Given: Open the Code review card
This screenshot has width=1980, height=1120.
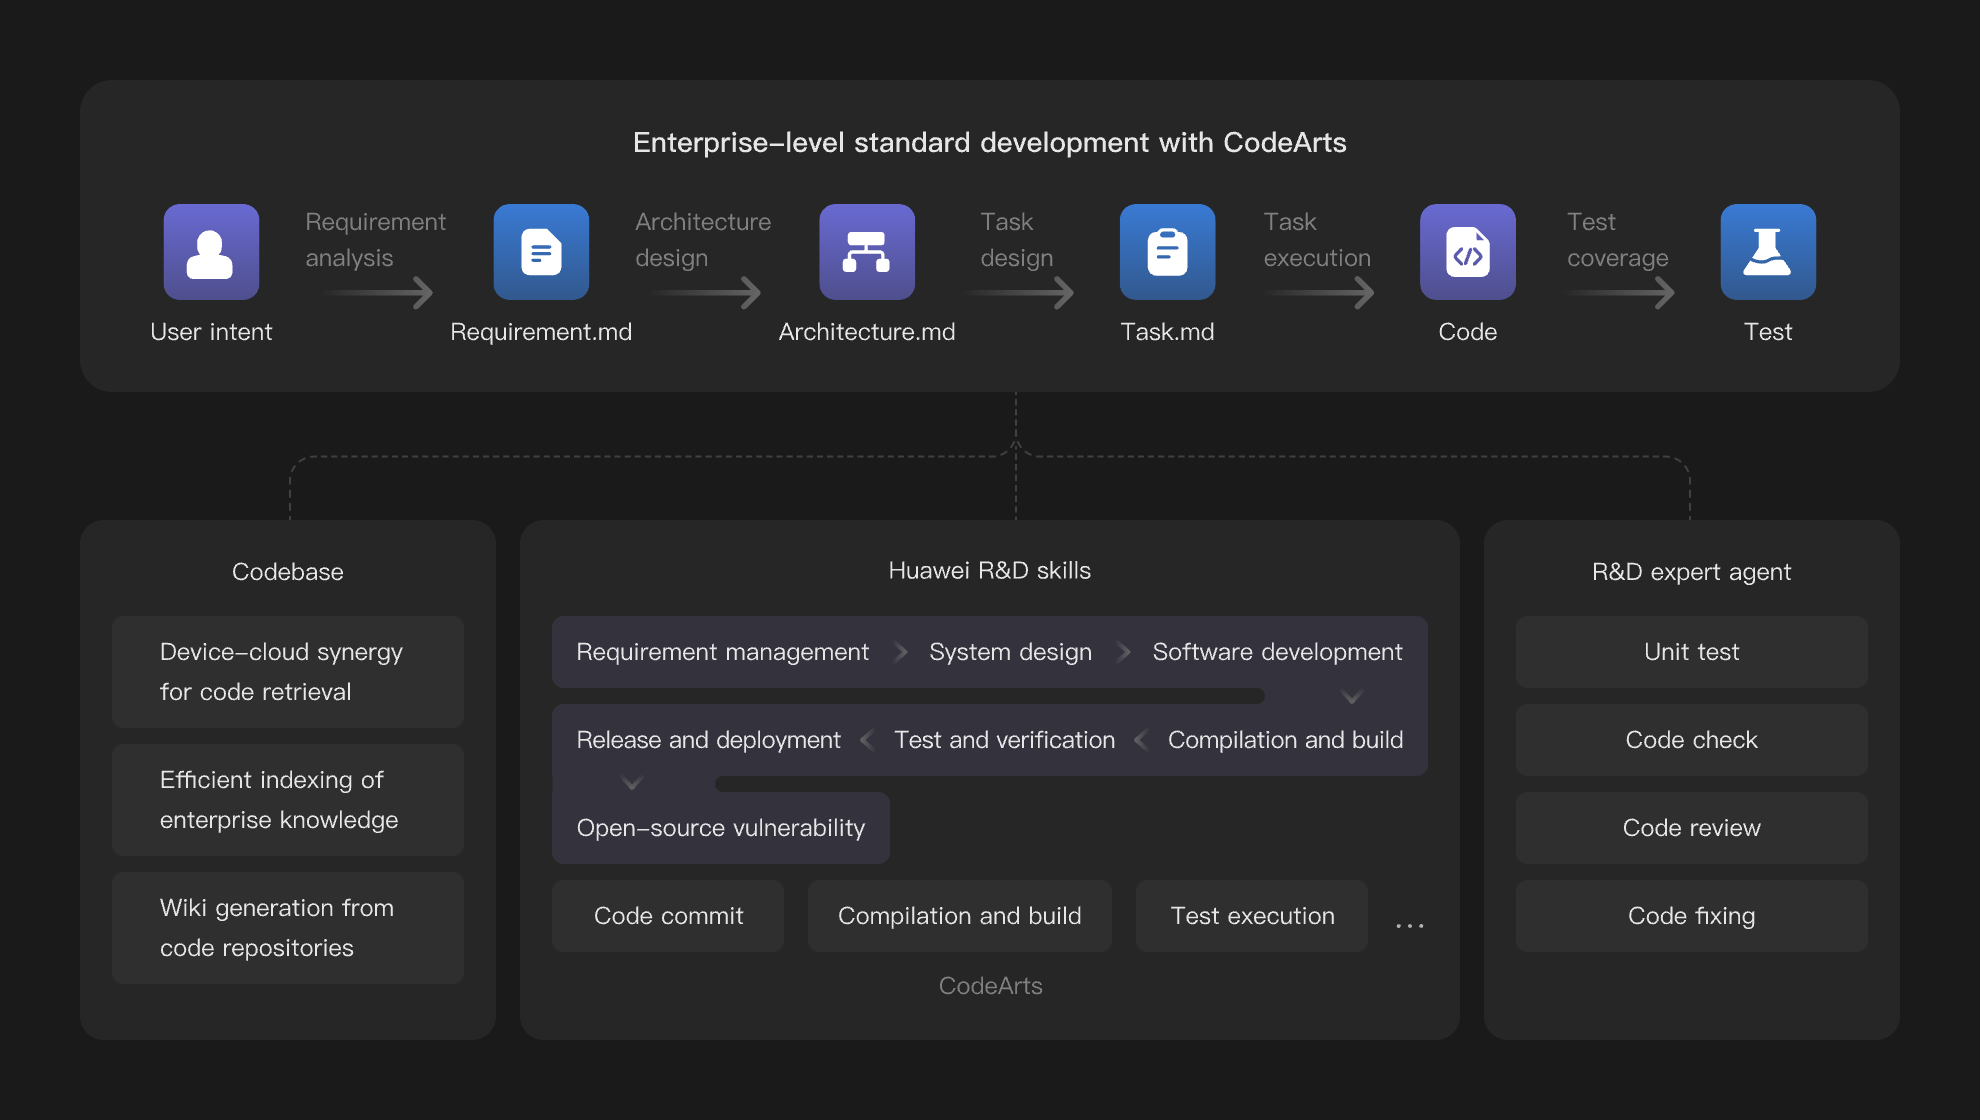Looking at the screenshot, I should [1692, 828].
